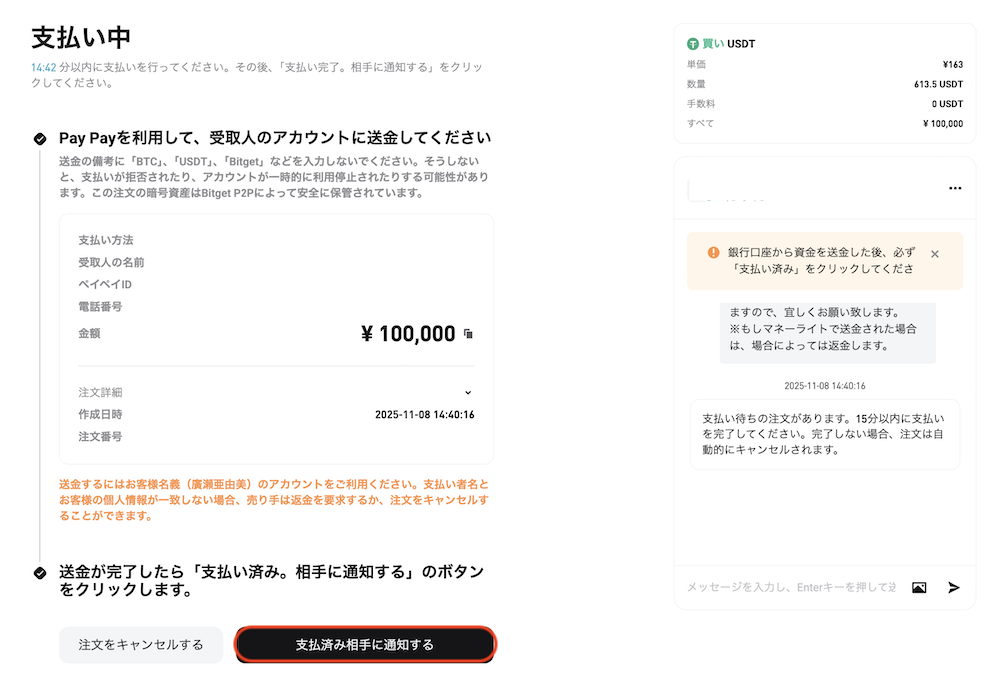Image resolution: width=1000 pixels, height=681 pixels.
Task: Click the 支払い中 page heading
Action: click(81, 37)
